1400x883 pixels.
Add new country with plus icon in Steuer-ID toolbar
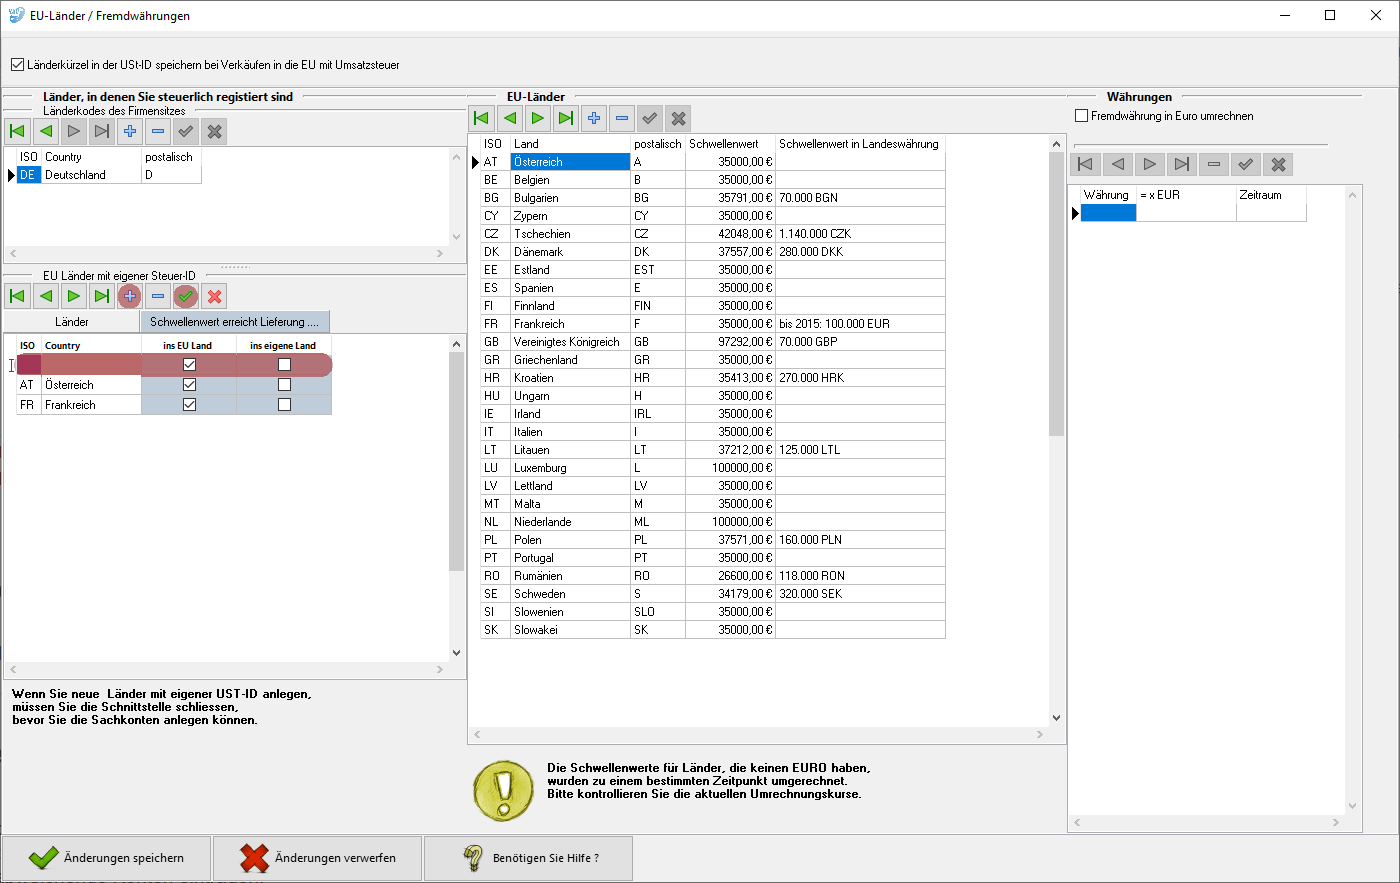pos(130,296)
